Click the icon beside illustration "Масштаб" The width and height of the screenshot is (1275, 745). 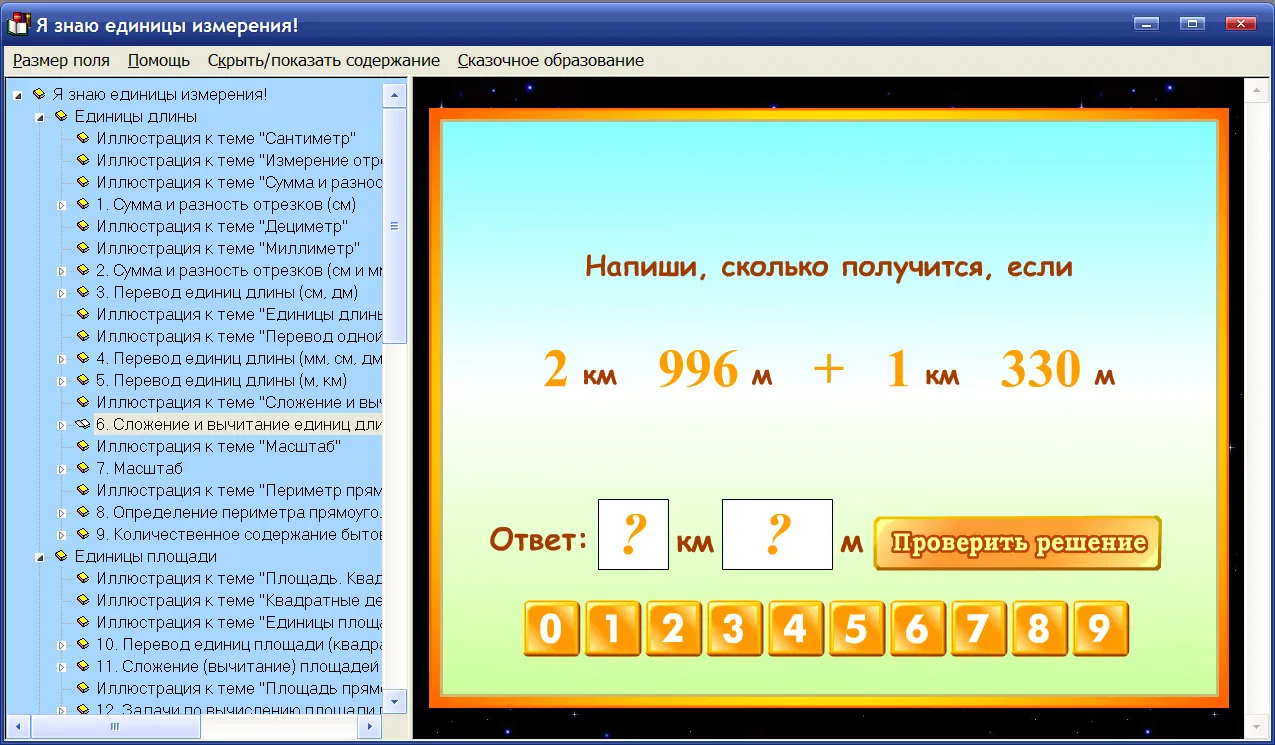(x=83, y=446)
